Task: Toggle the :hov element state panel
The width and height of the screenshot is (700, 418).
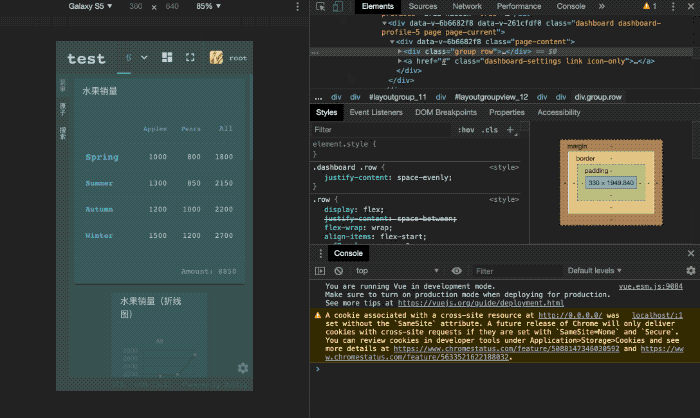Action: tap(465, 130)
